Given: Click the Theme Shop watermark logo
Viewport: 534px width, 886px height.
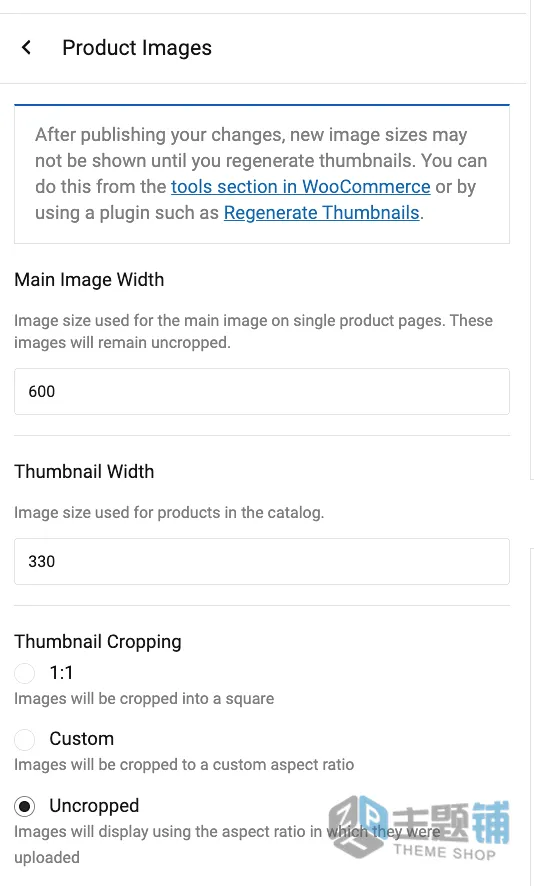Looking at the screenshot, I should click(419, 827).
